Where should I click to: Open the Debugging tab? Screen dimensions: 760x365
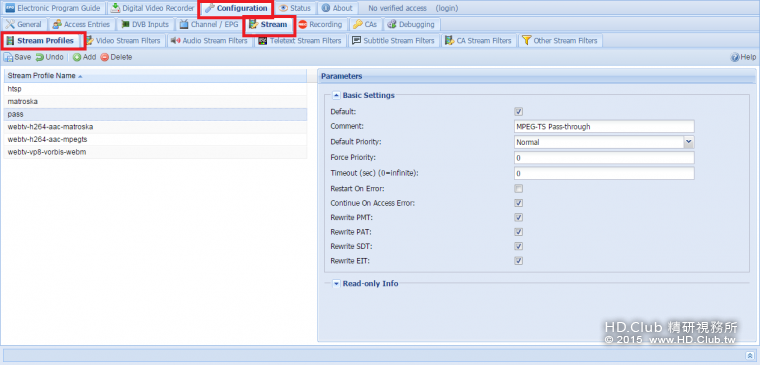click(412, 24)
